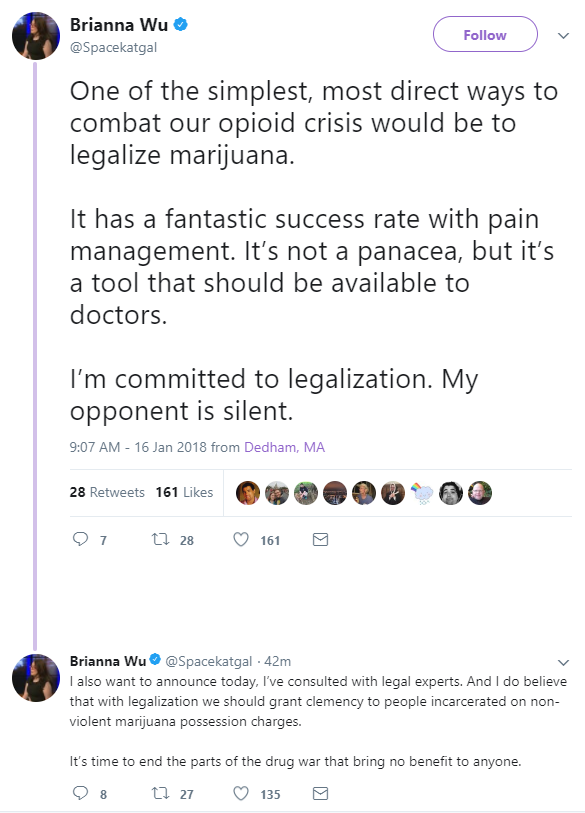
Task: Open the Dedham, MA location link
Action: 284,447
